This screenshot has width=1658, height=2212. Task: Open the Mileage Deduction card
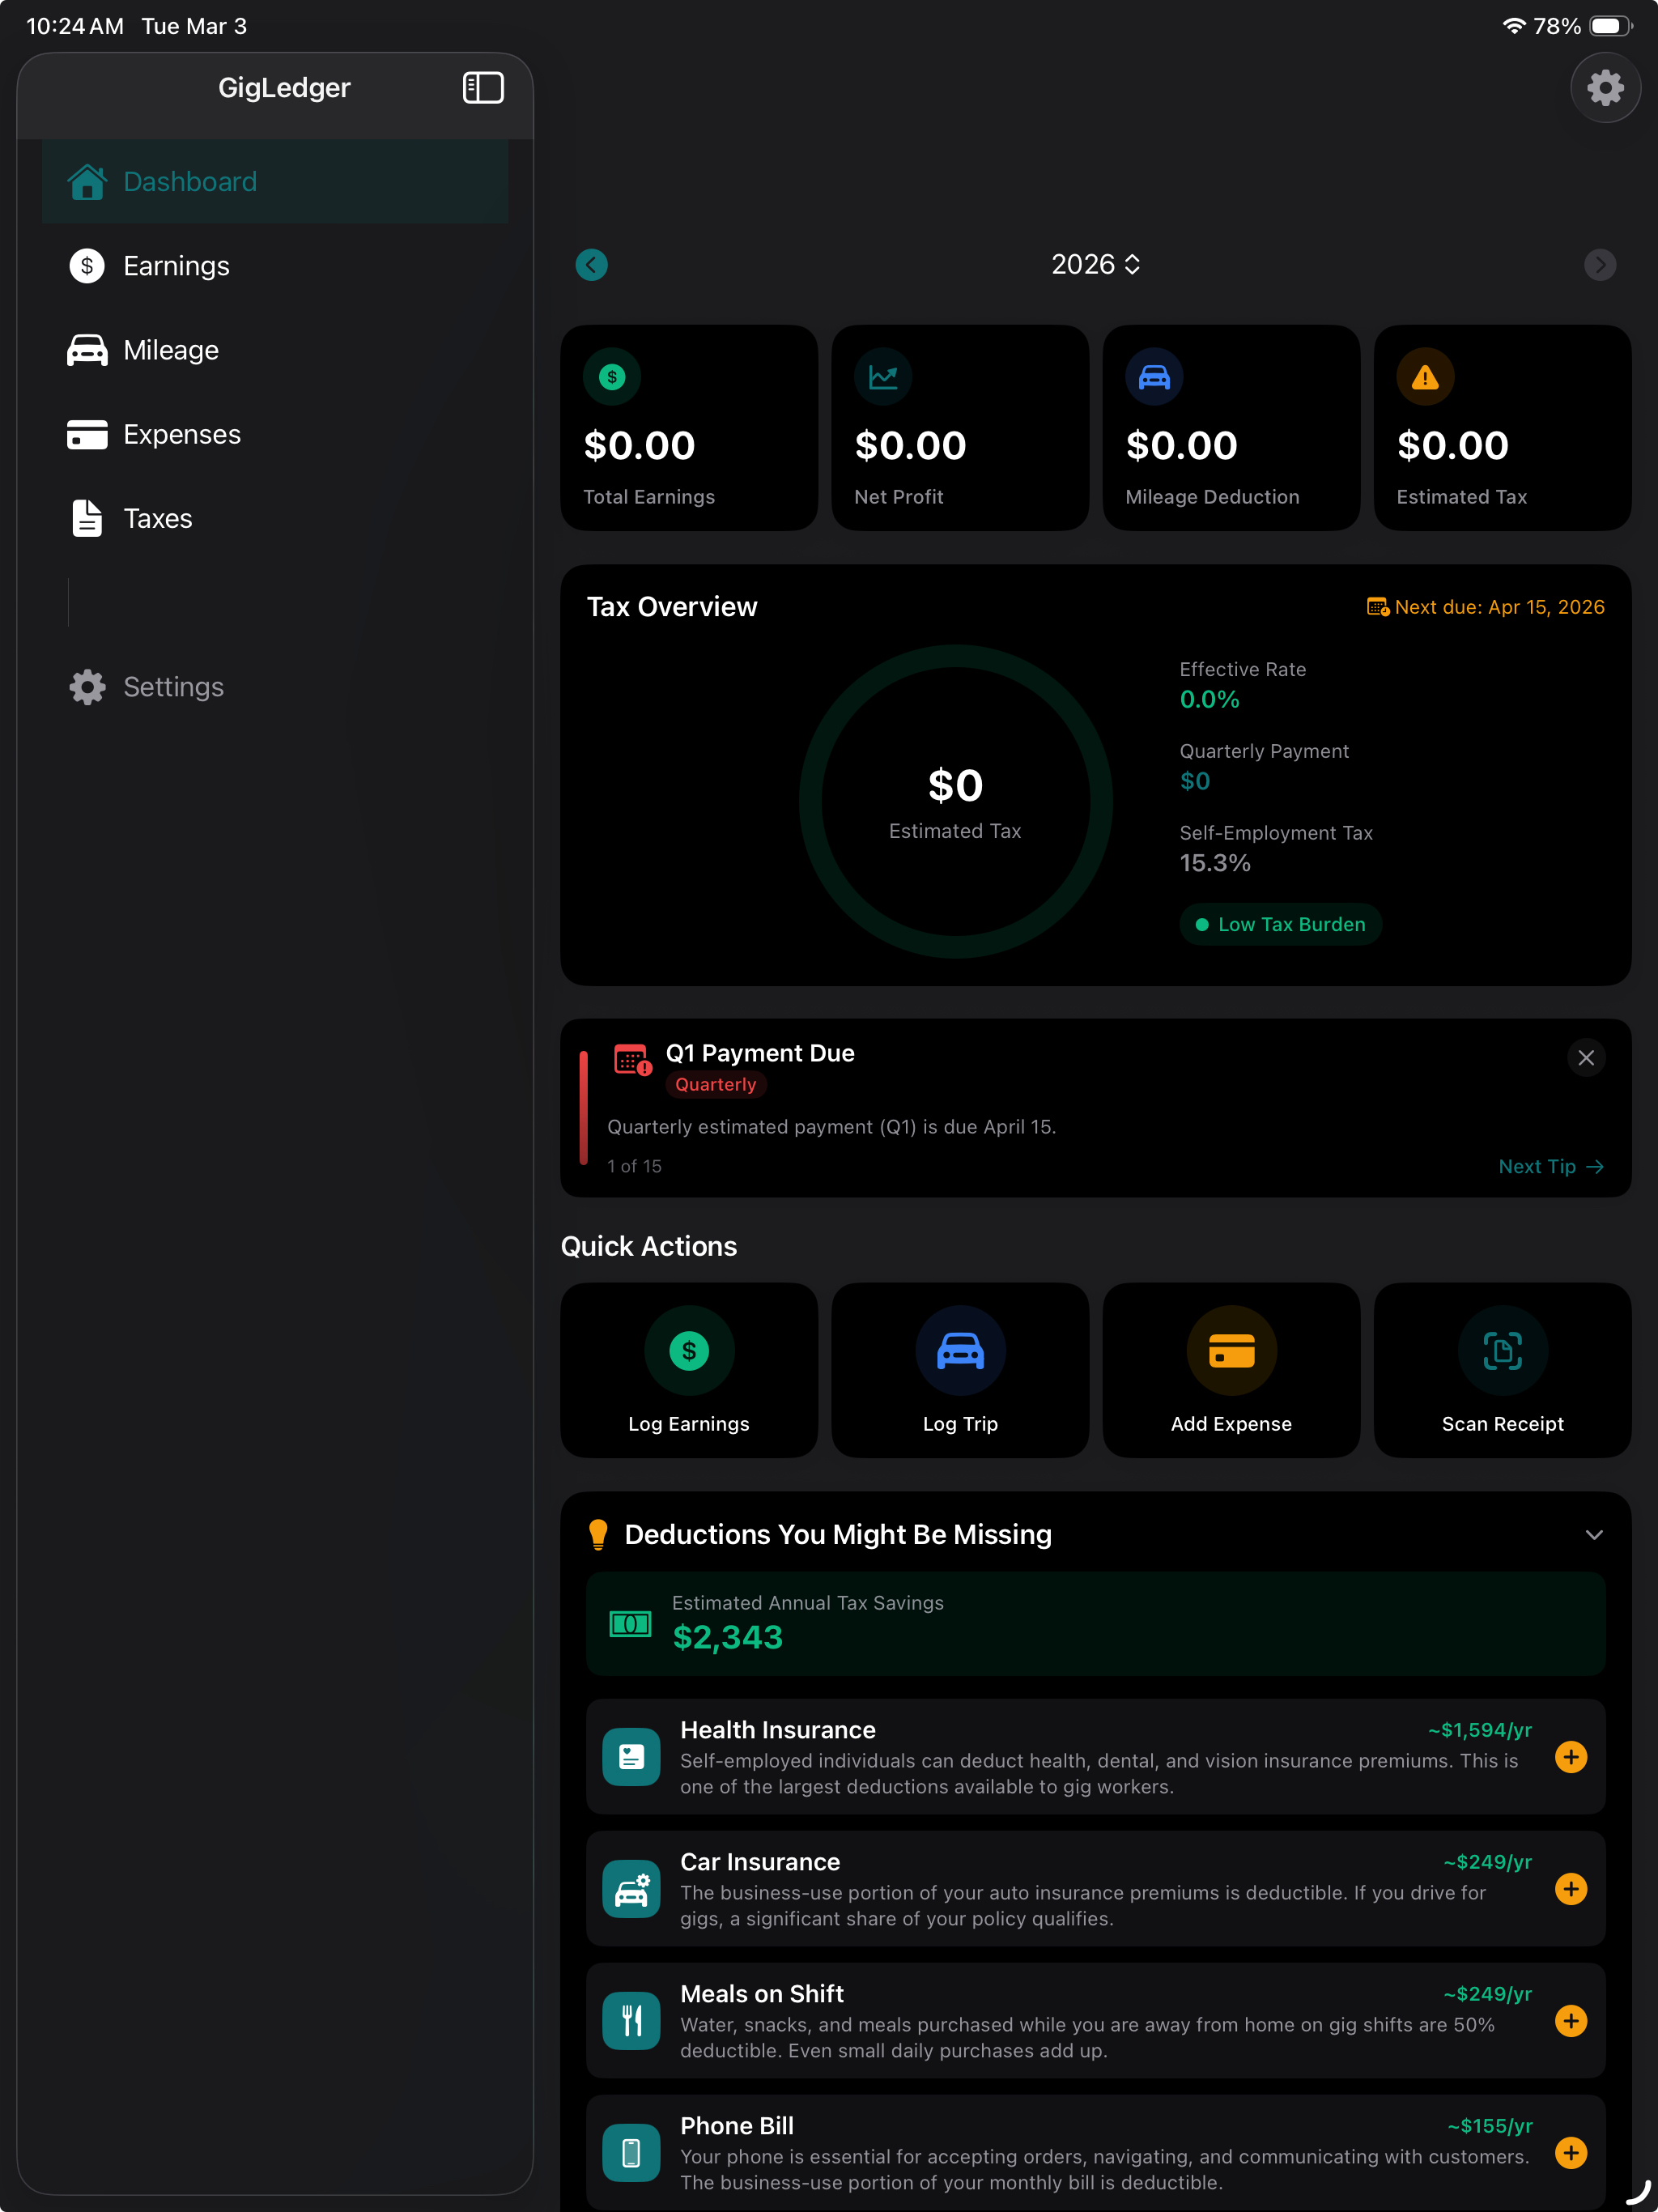coord(1231,428)
